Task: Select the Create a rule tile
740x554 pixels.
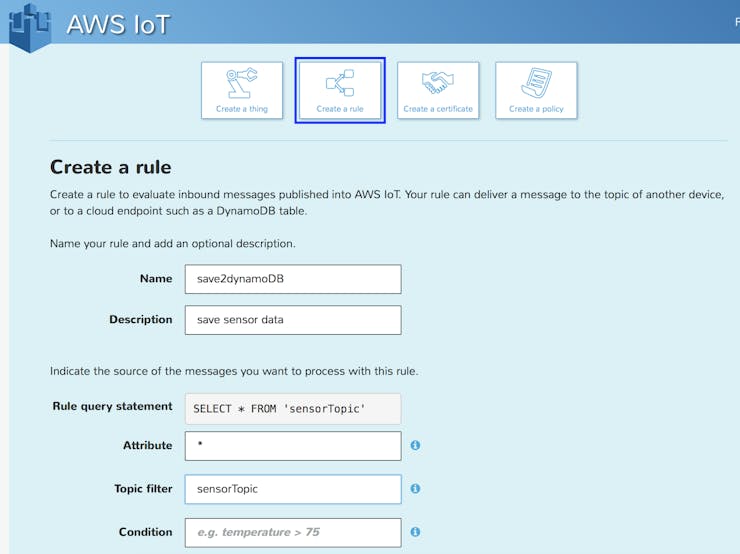Action: pyautogui.click(x=340, y=90)
